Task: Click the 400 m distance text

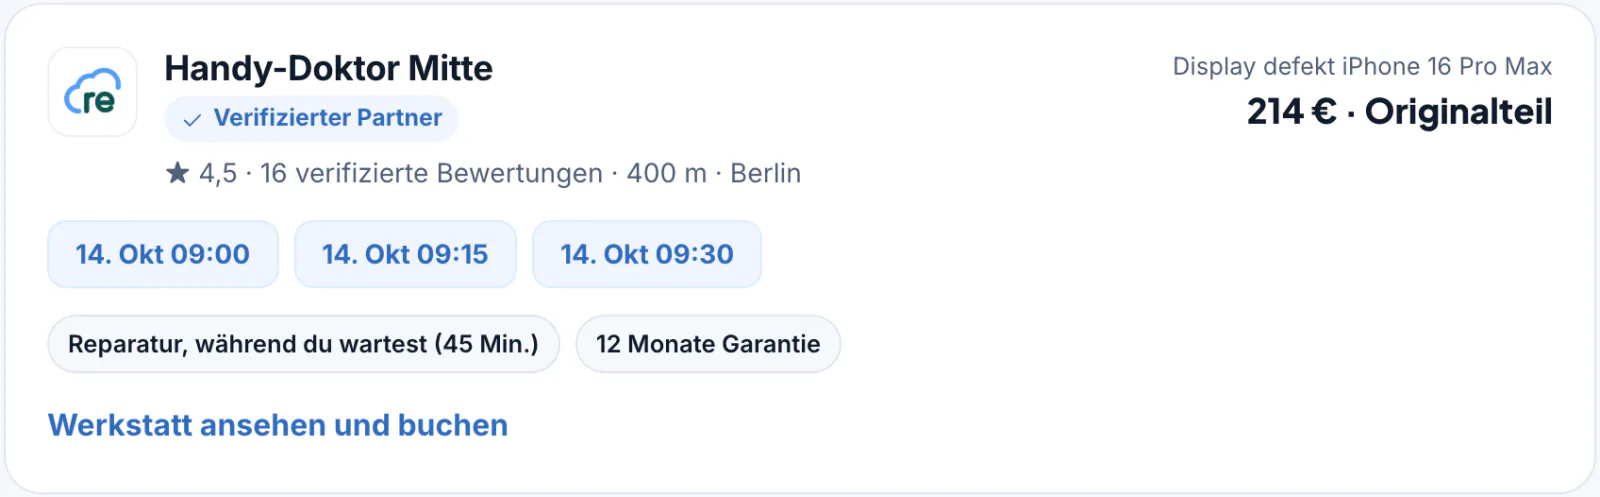Action: point(666,173)
